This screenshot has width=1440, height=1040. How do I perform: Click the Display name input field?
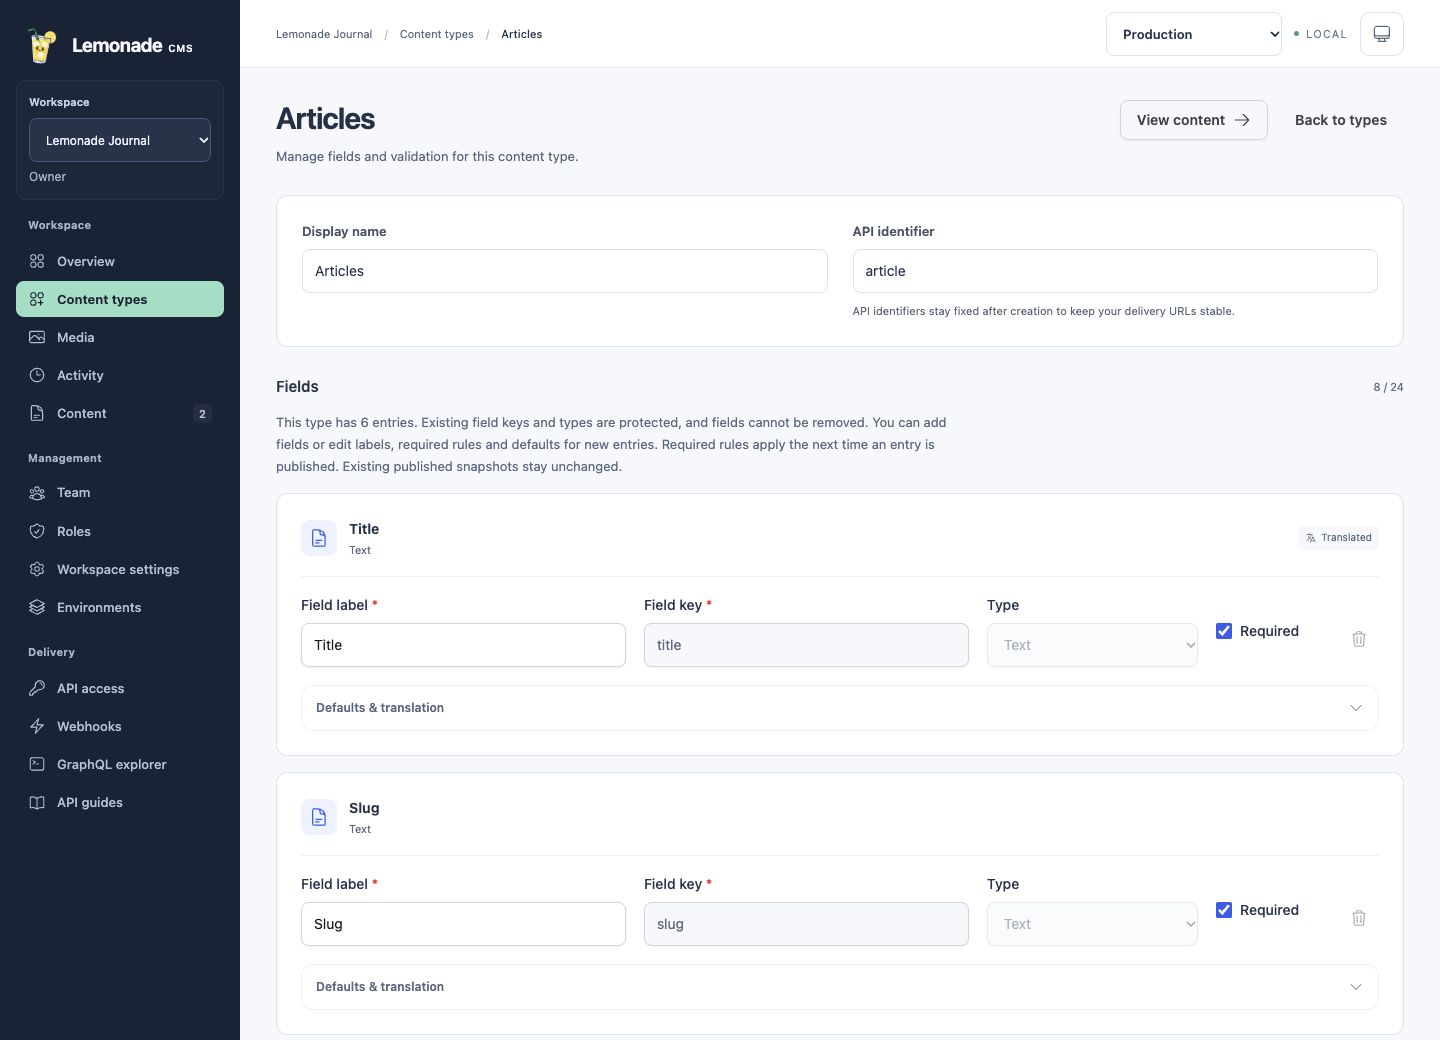(565, 271)
